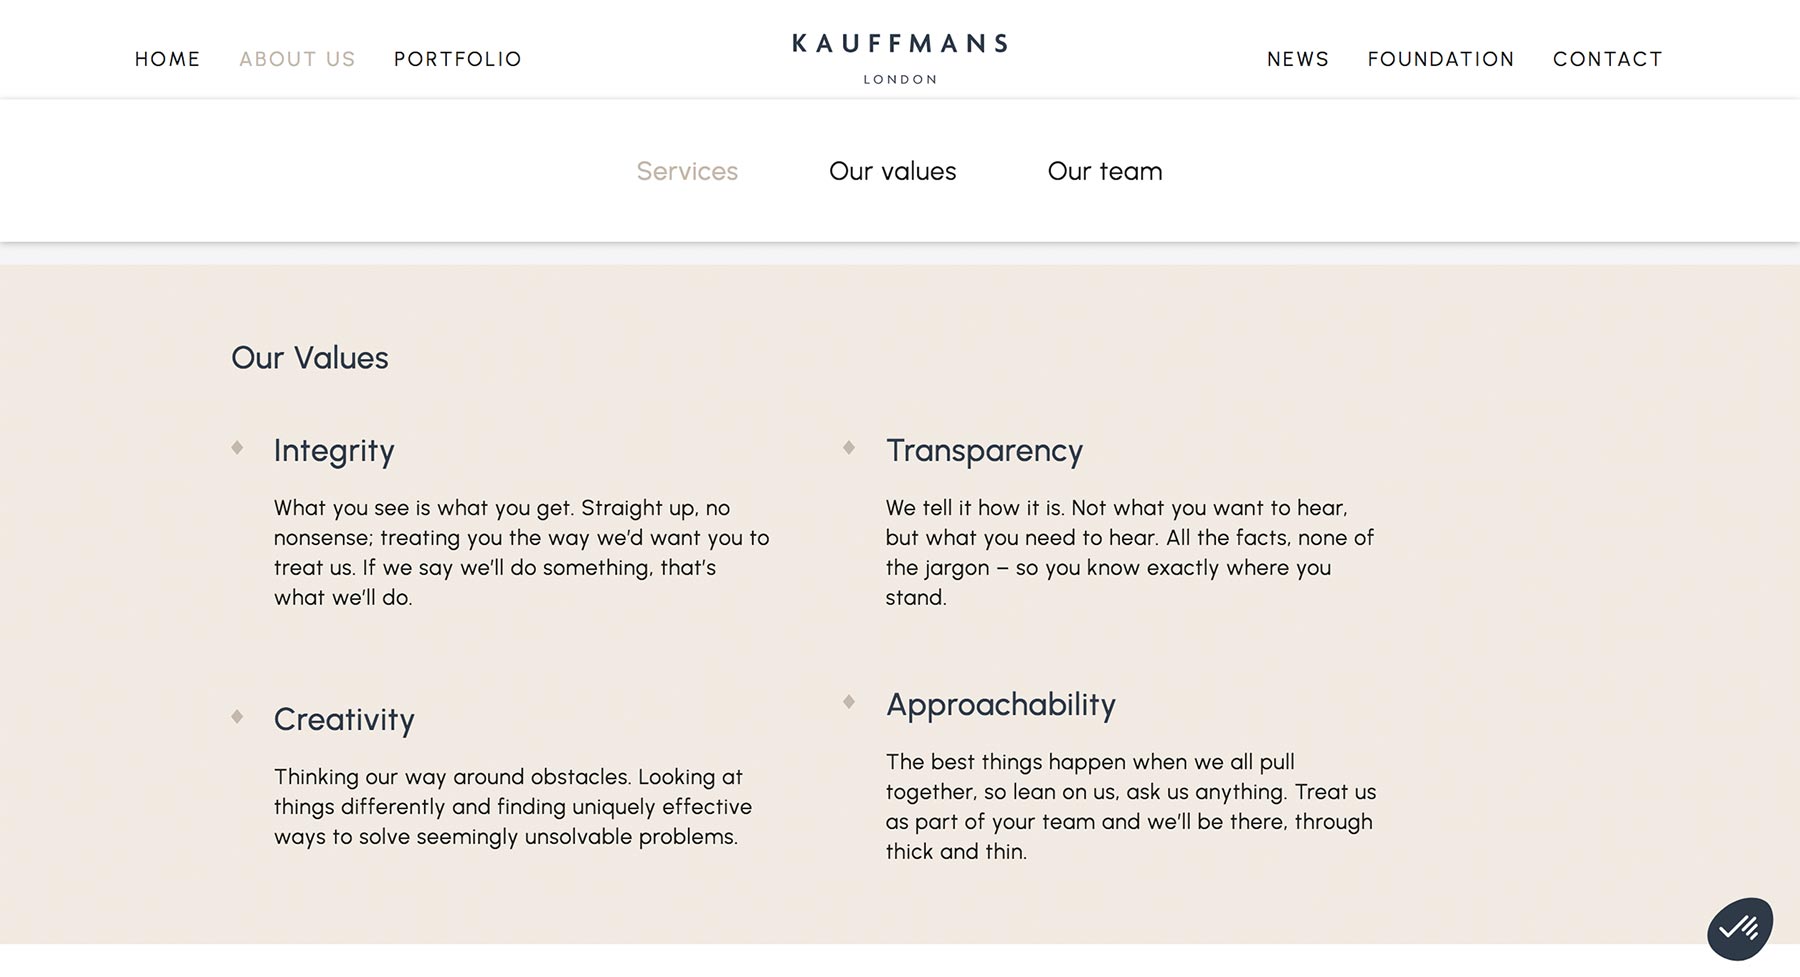Image resolution: width=1800 pixels, height=977 pixels.
Task: Go to About Us in navigation
Action: 297,59
